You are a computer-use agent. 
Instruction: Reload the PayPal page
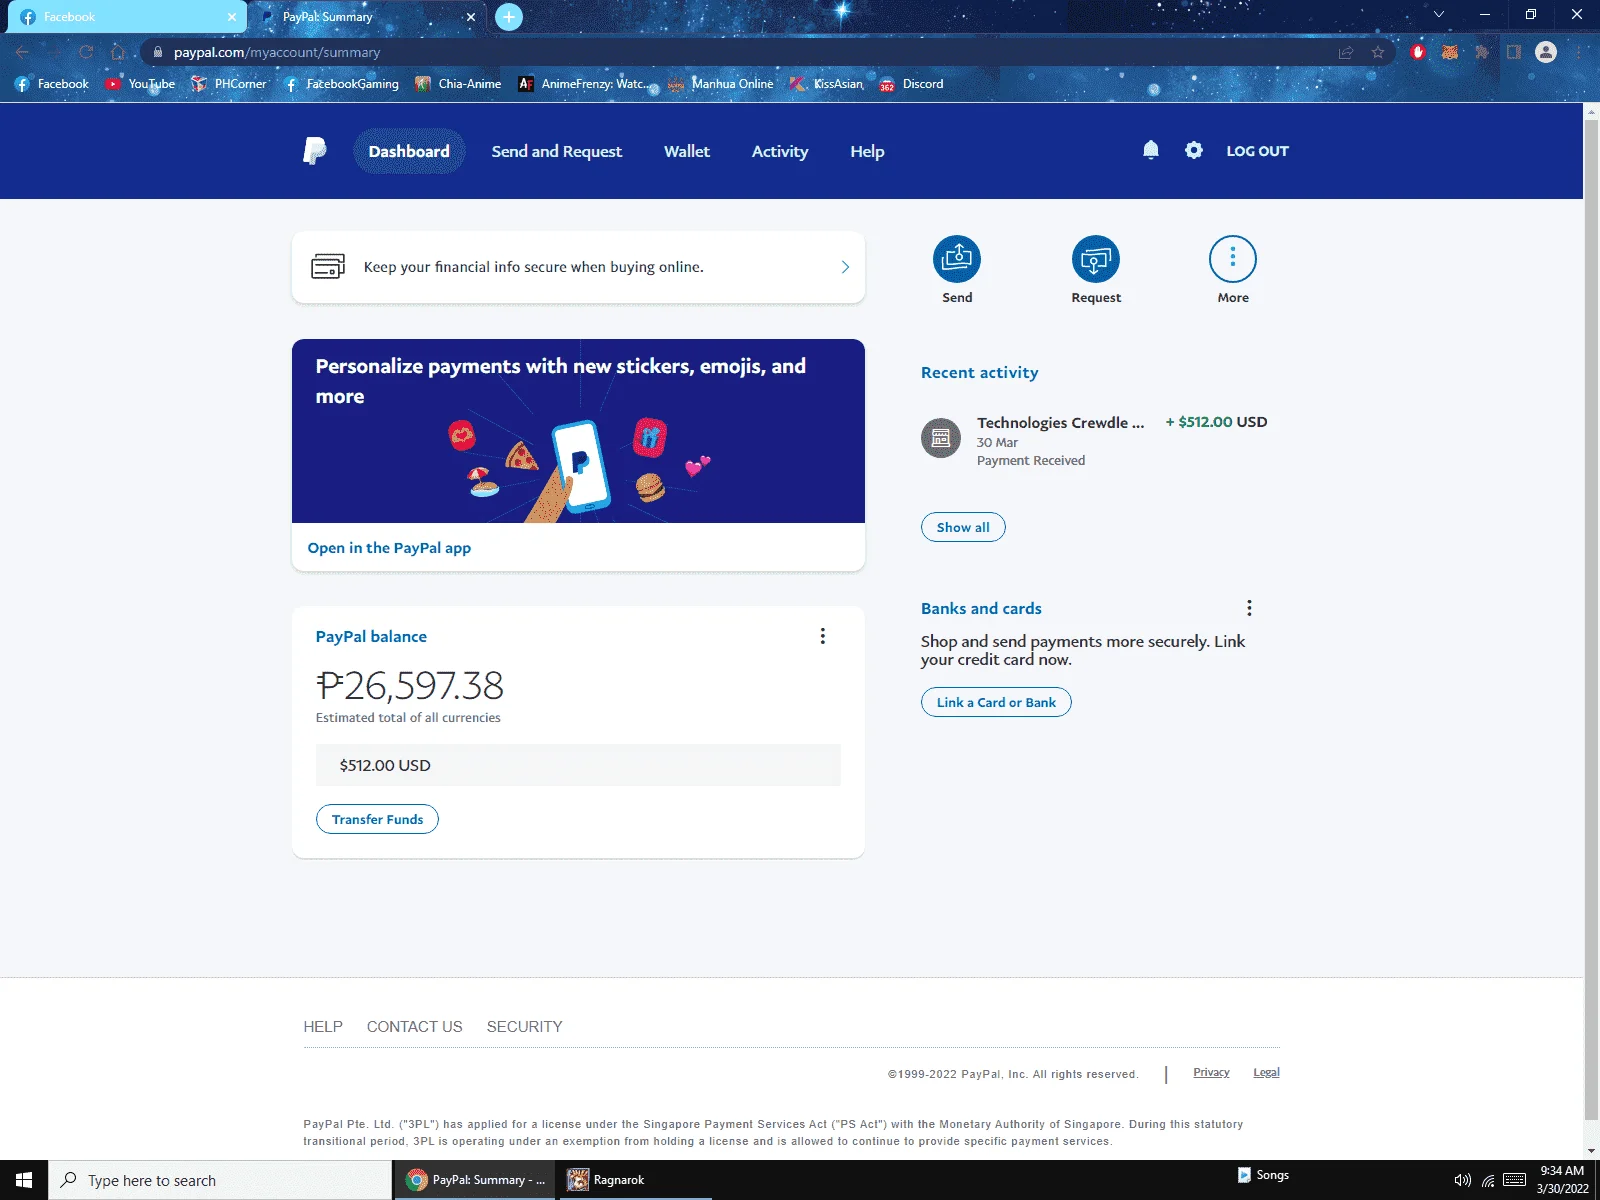86,52
